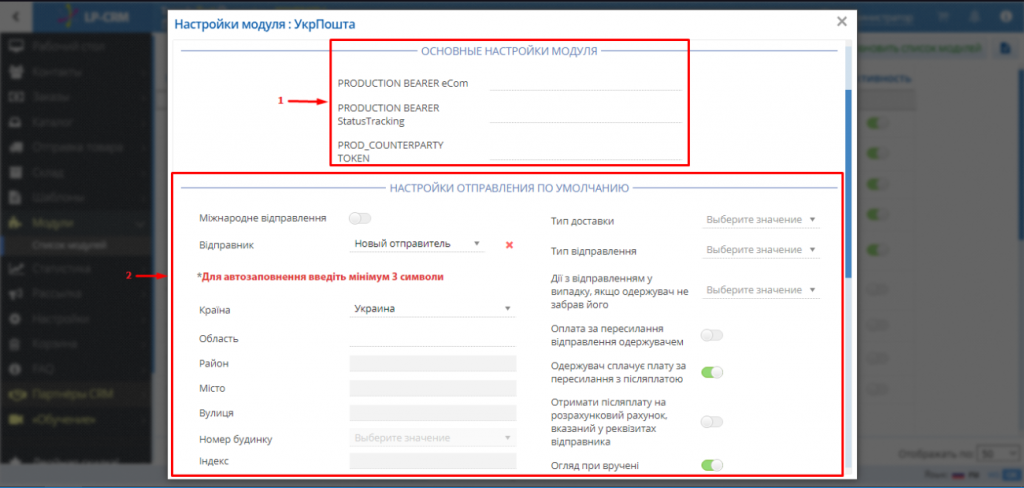Click the PRODUCTION BEARER StatusTracking field
1024x488 pixels.
[x=585, y=115]
